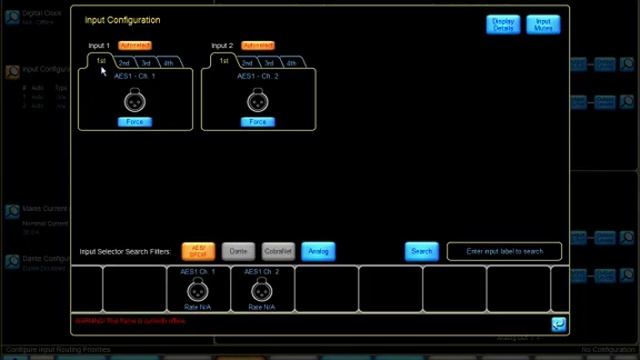Click 'Configure Input Routing Priorities' status text
The width and height of the screenshot is (640, 360).
pos(58,349)
